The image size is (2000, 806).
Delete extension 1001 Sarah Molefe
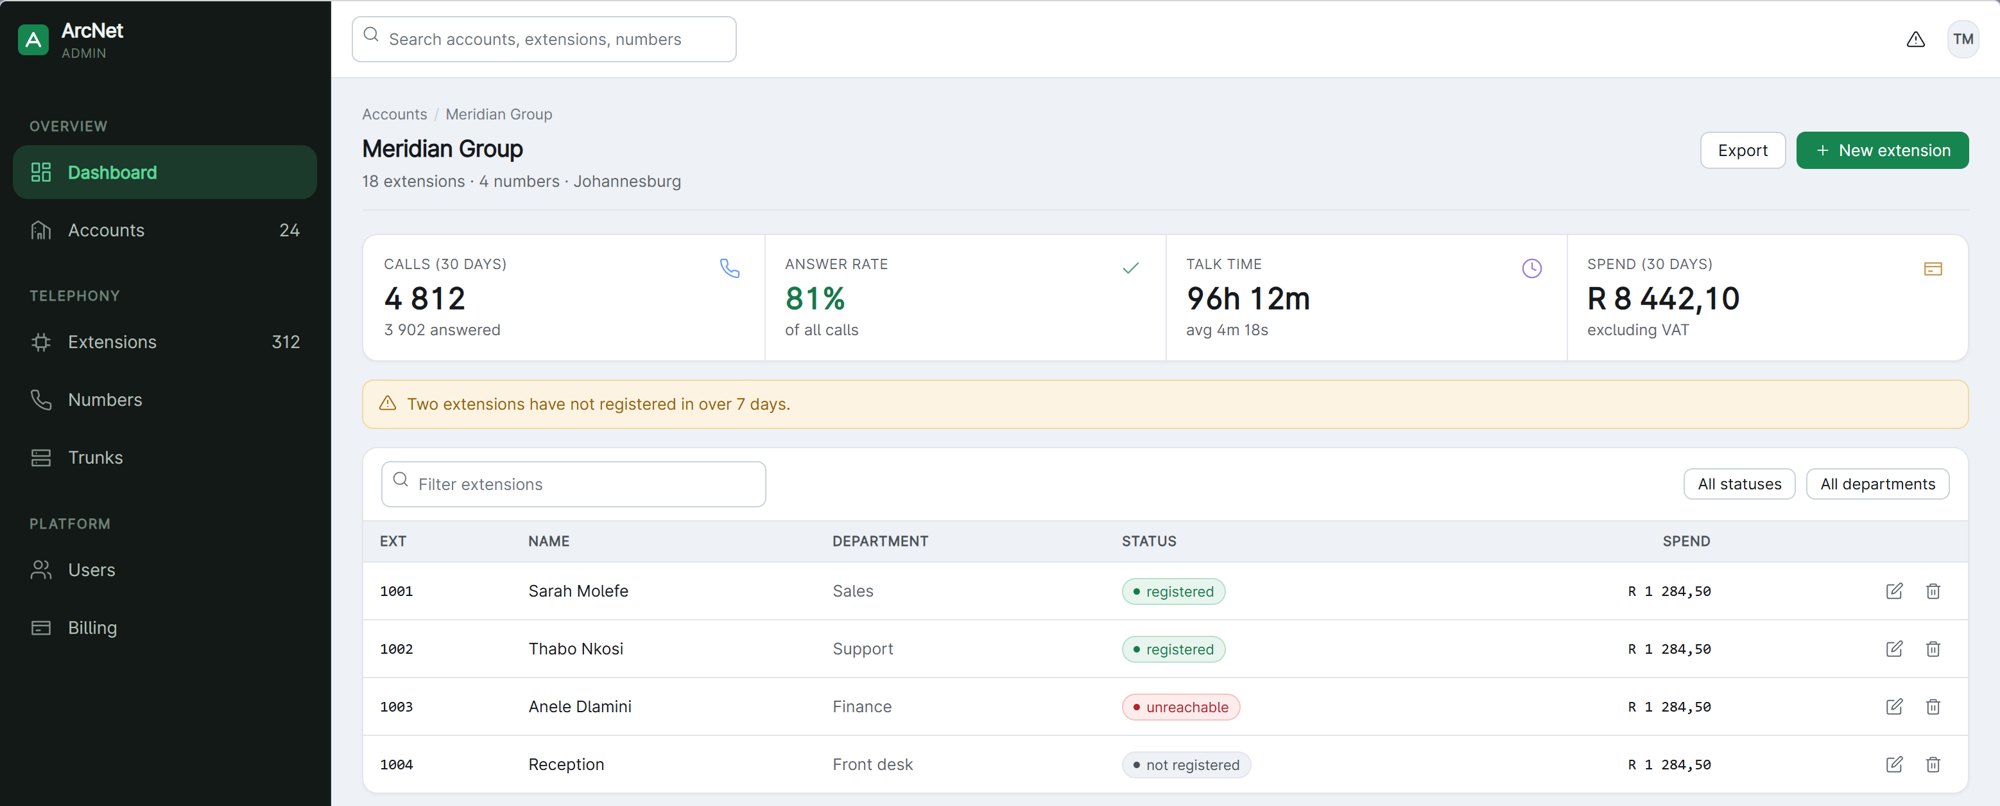tap(1933, 591)
